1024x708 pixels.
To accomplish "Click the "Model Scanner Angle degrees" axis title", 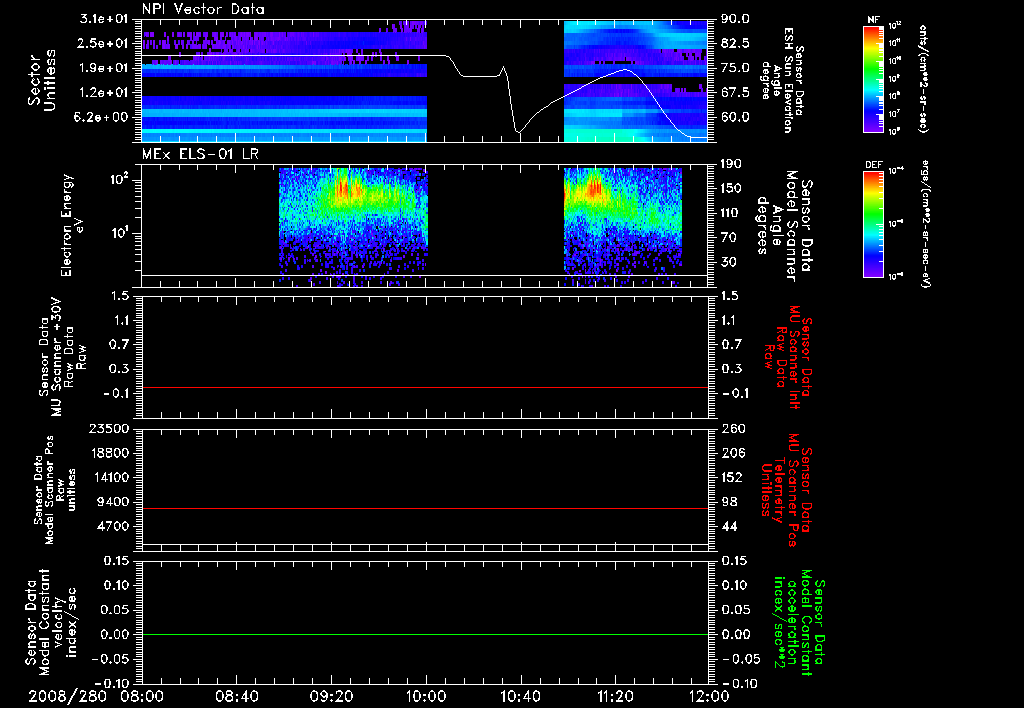I will (x=783, y=225).
